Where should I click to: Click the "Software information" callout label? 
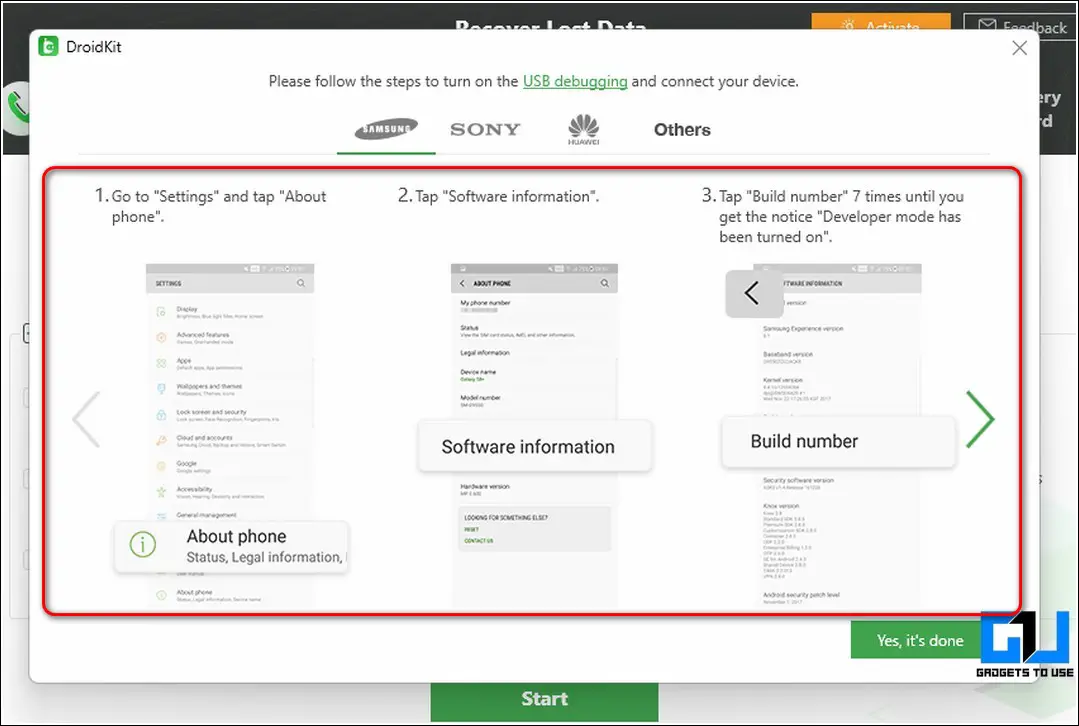[x=535, y=447]
